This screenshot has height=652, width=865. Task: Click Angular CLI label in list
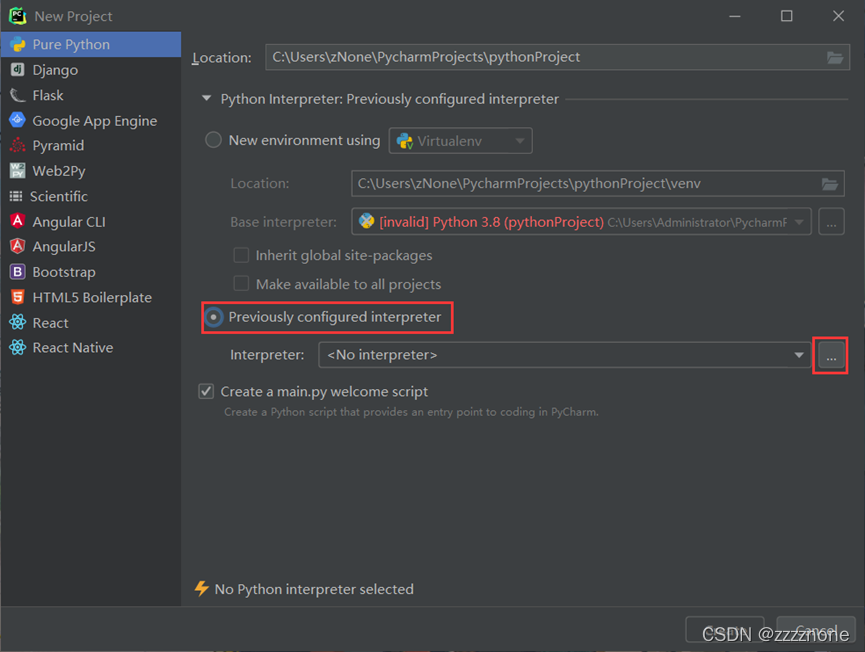(x=69, y=222)
